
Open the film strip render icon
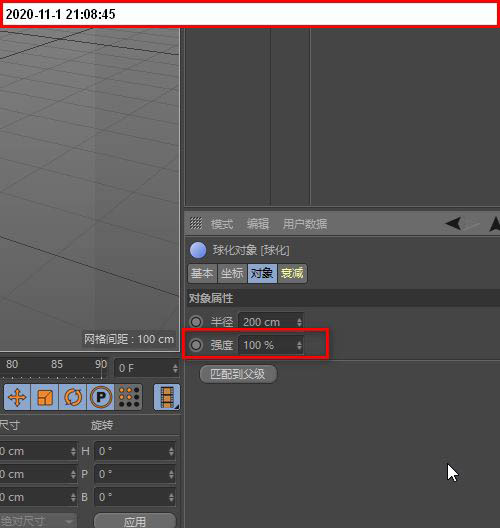coord(167,397)
